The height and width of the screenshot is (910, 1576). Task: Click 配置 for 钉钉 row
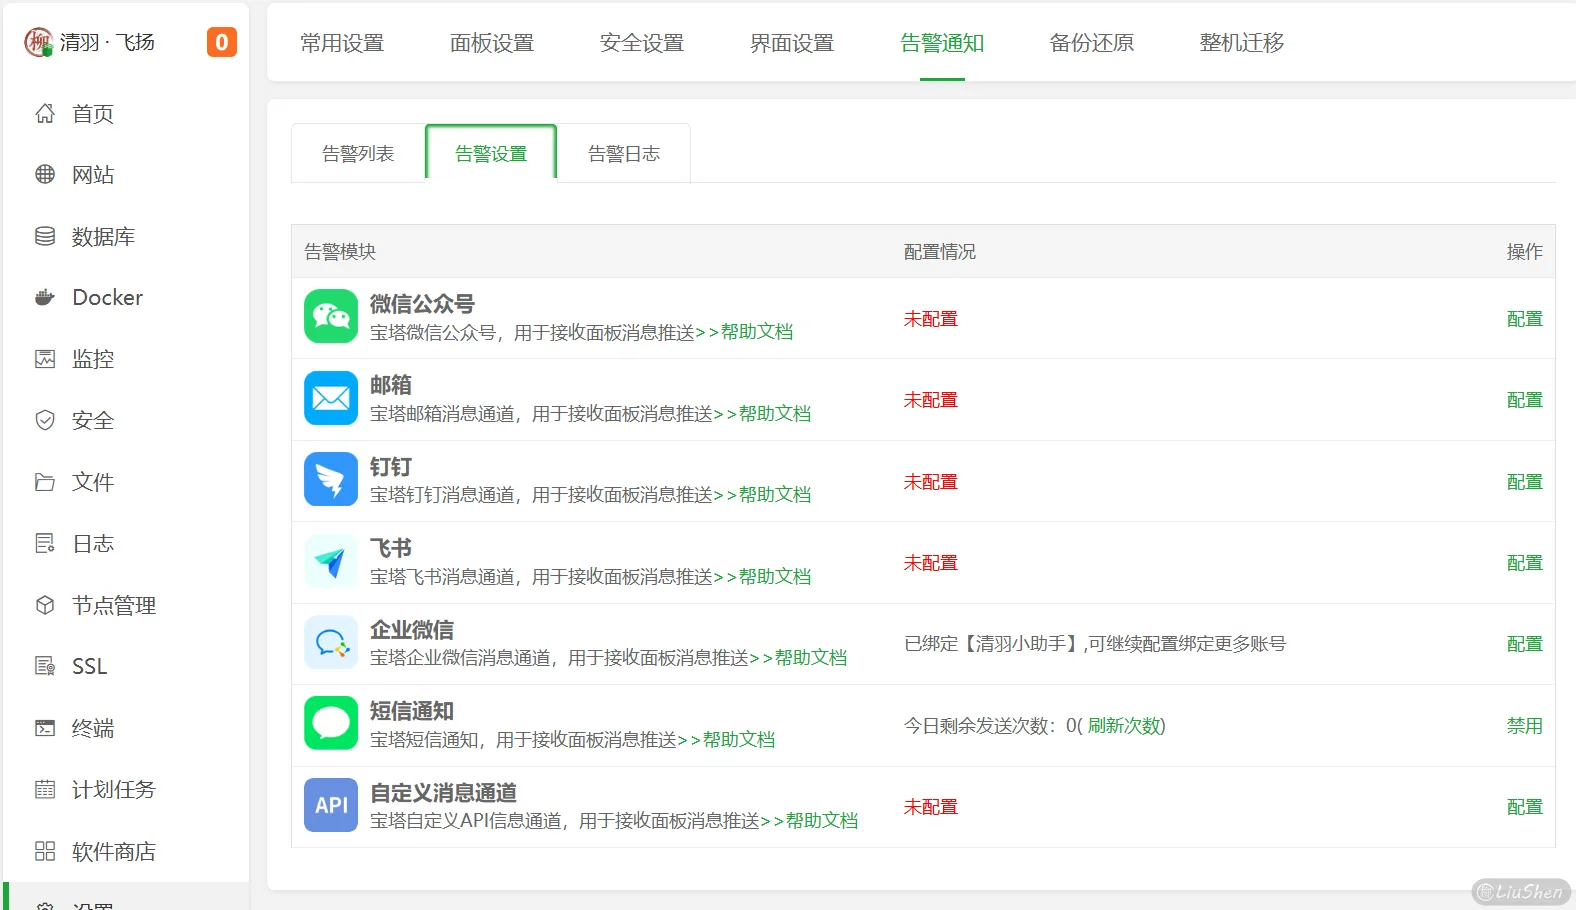click(x=1524, y=482)
